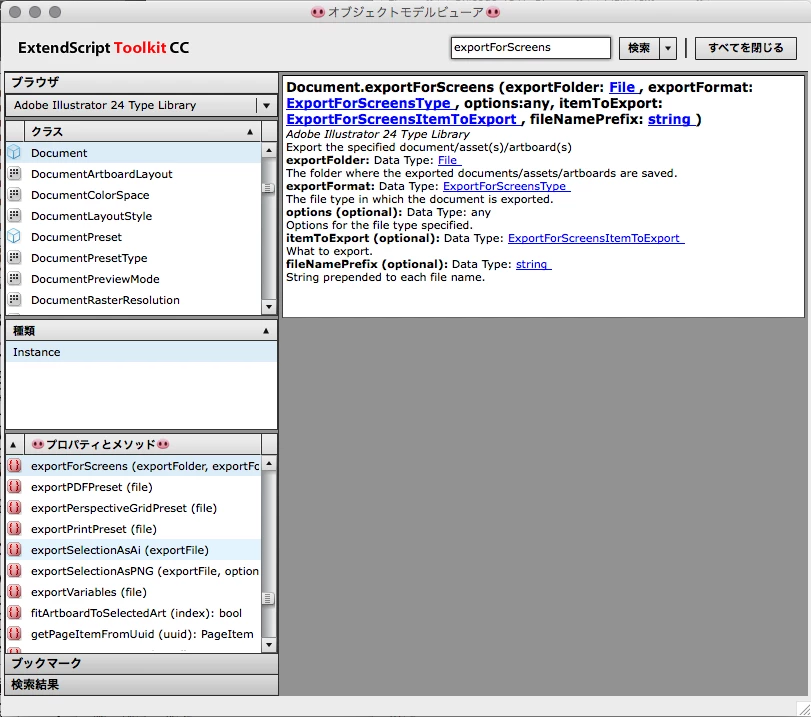Open ExportForScreensItemToExport link in signature heading
The height and width of the screenshot is (717, 811).
point(403,120)
